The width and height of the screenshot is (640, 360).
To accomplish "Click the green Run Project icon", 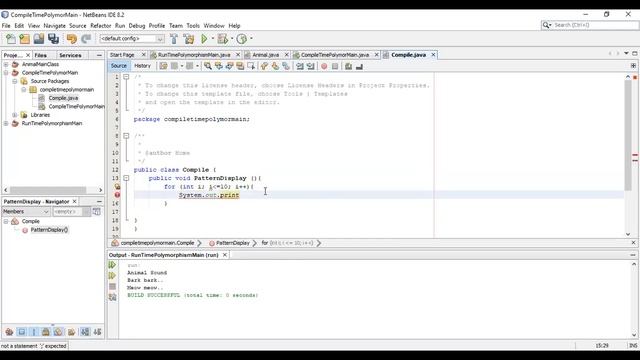I will tap(204, 39).
